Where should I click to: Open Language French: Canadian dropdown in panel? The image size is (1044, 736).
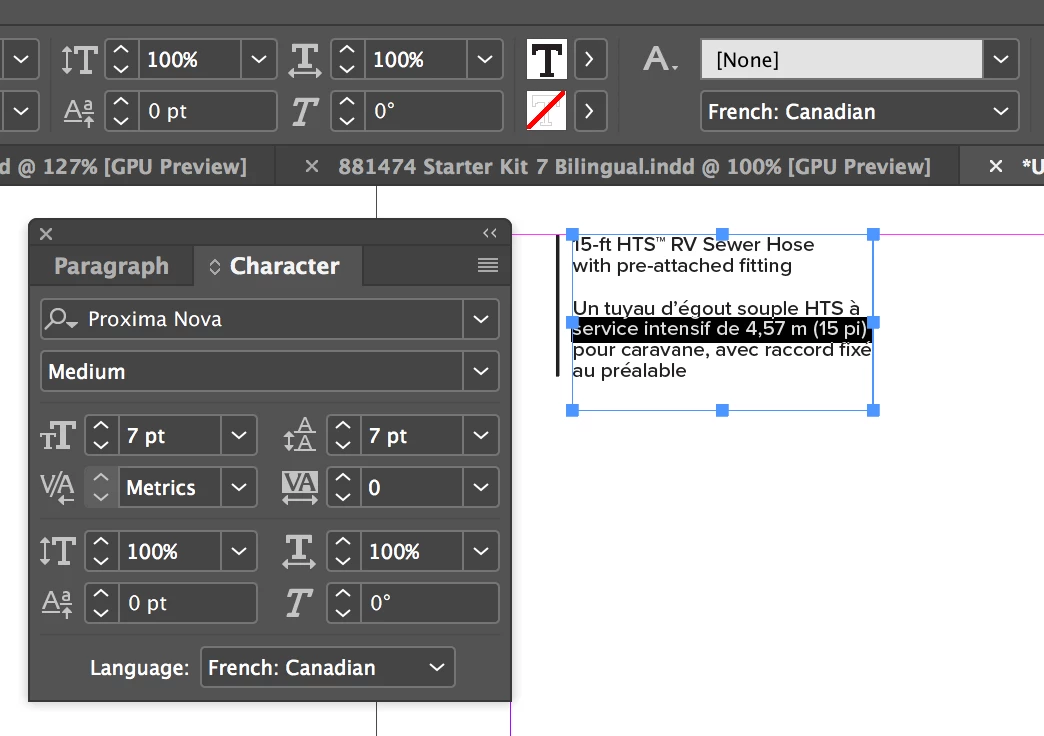(328, 667)
